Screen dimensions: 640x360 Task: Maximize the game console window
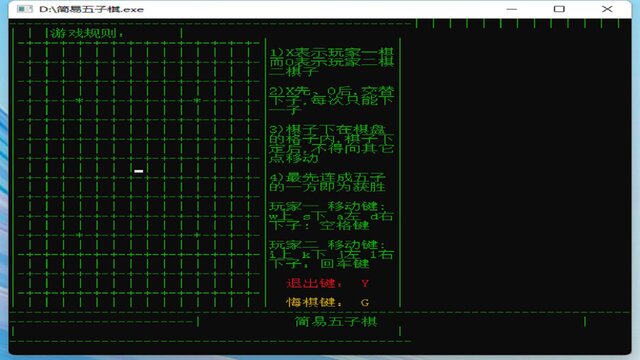(559, 9)
